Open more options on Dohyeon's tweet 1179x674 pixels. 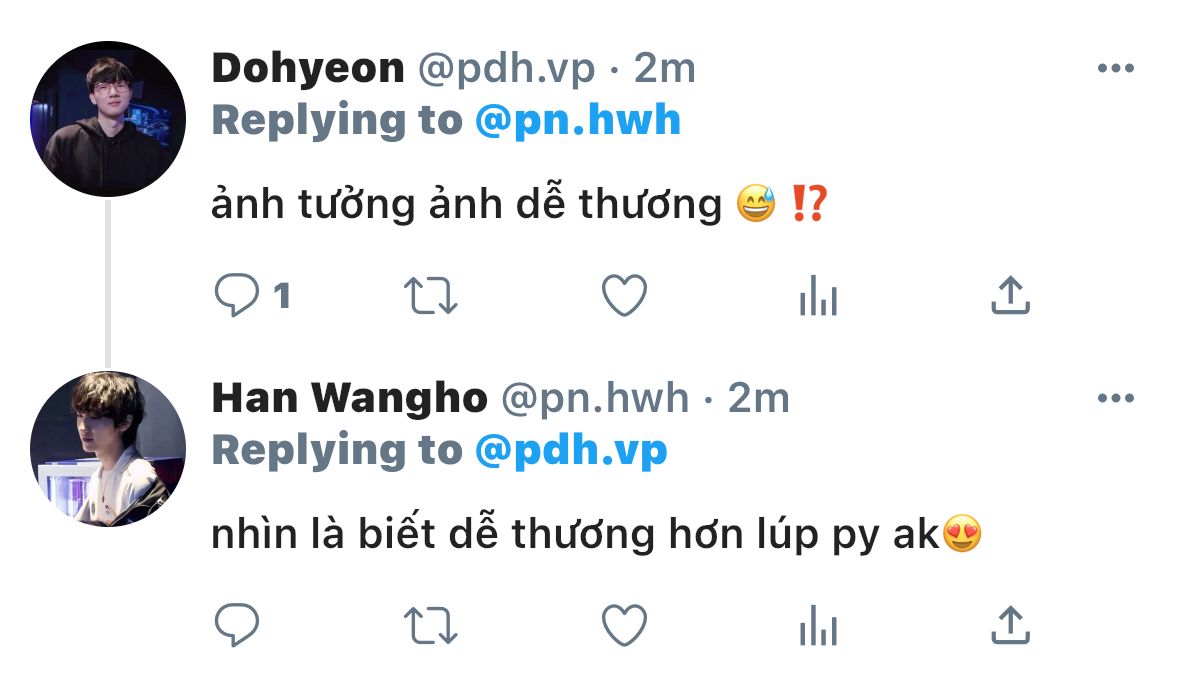[x=1116, y=68]
